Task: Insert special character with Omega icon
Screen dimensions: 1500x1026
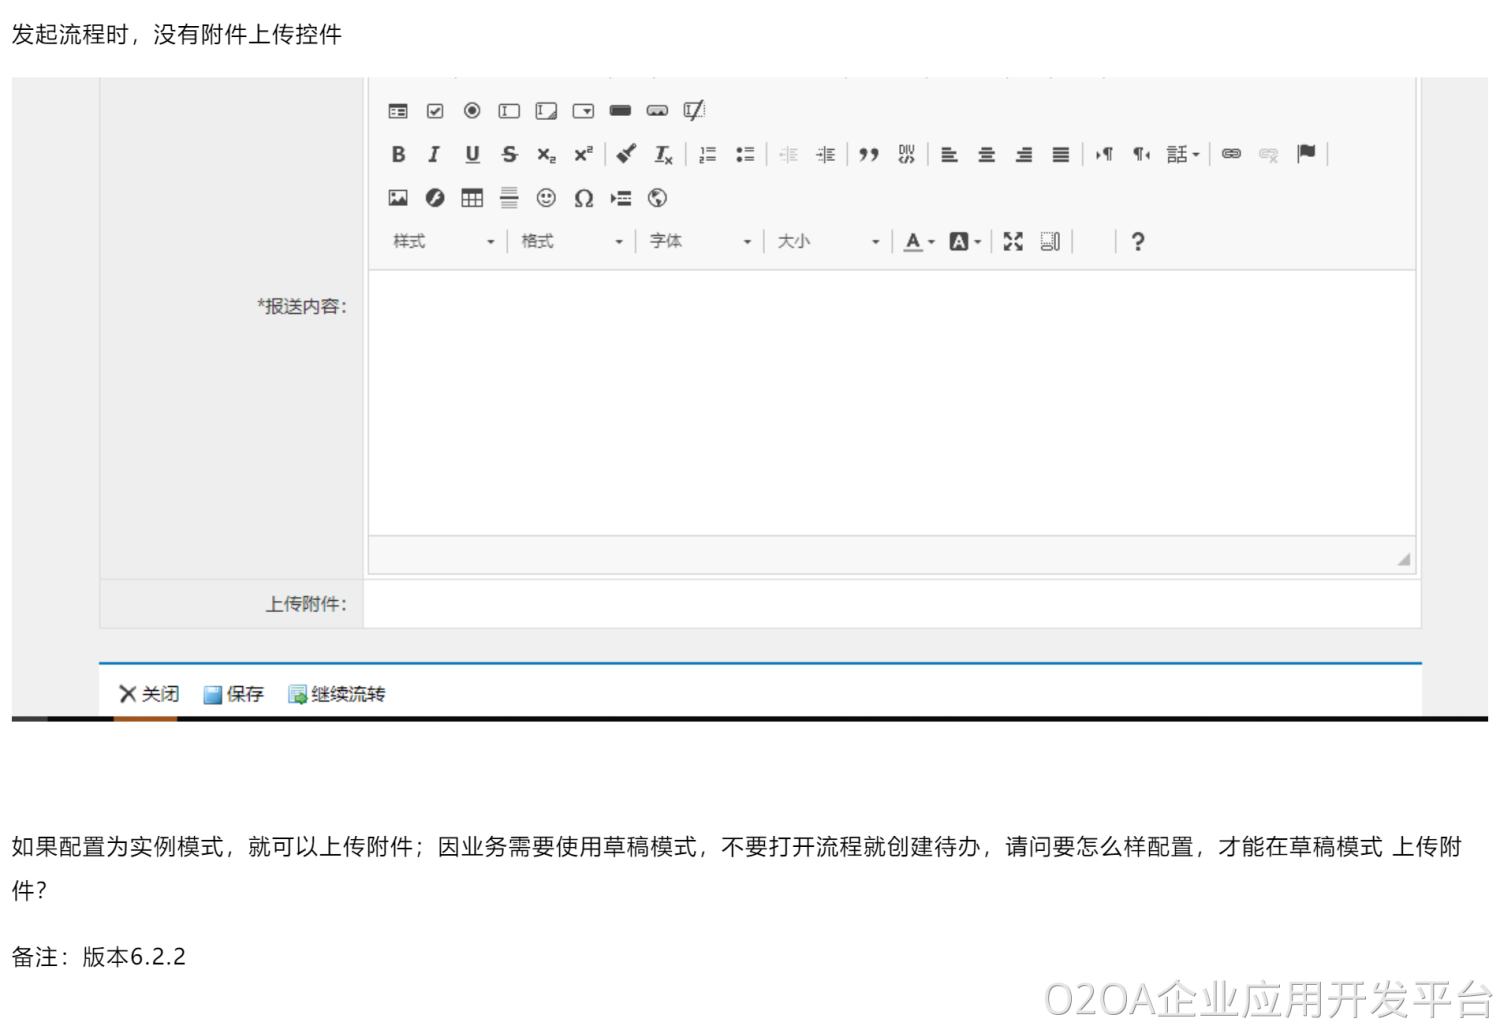Action: (x=584, y=198)
